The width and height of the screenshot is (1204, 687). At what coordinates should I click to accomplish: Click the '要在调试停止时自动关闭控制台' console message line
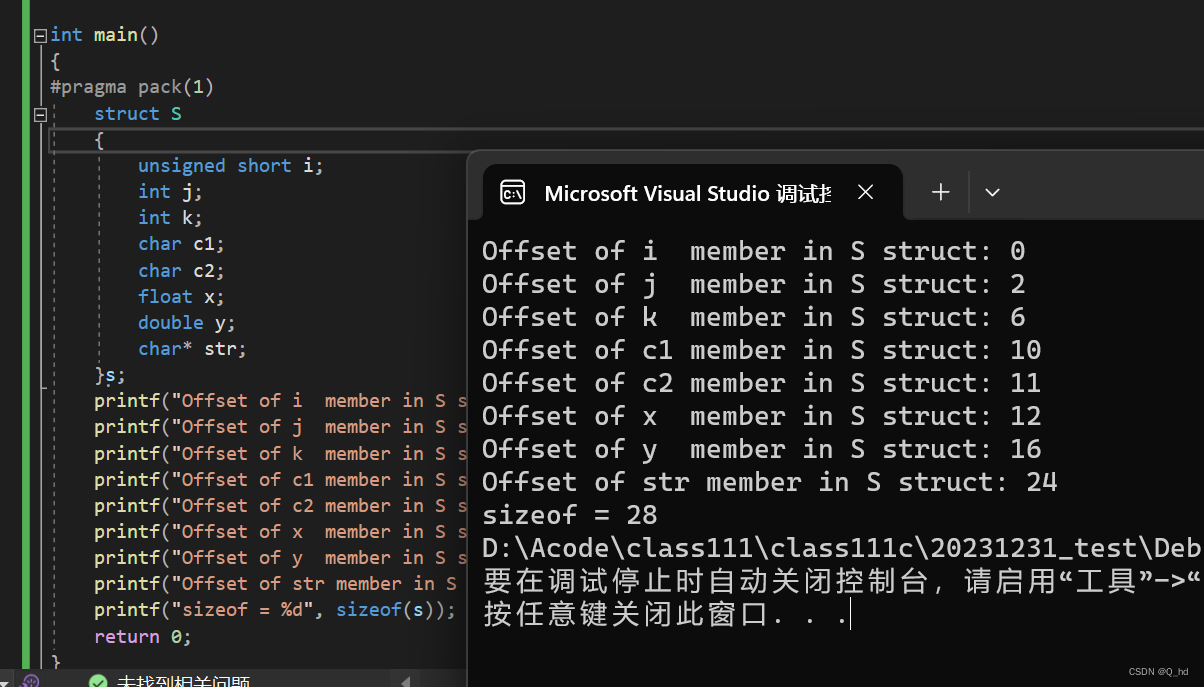[x=842, y=581]
